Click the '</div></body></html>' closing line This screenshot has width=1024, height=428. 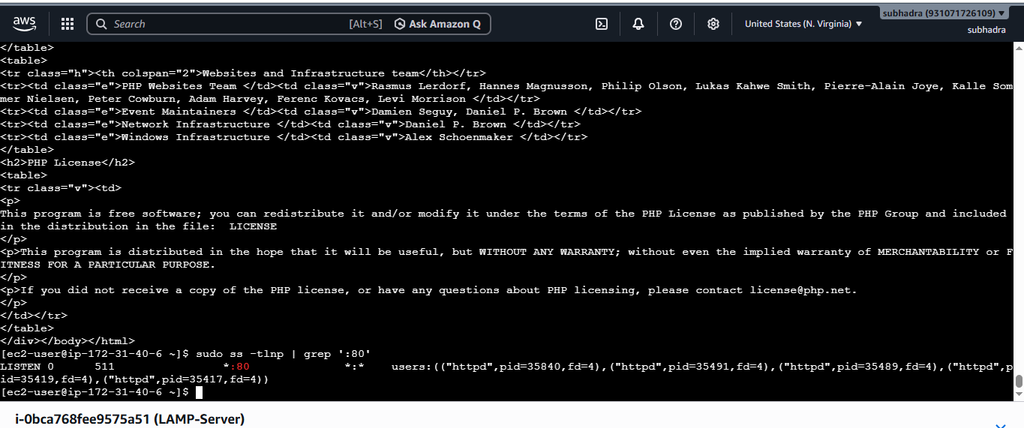pos(67,341)
